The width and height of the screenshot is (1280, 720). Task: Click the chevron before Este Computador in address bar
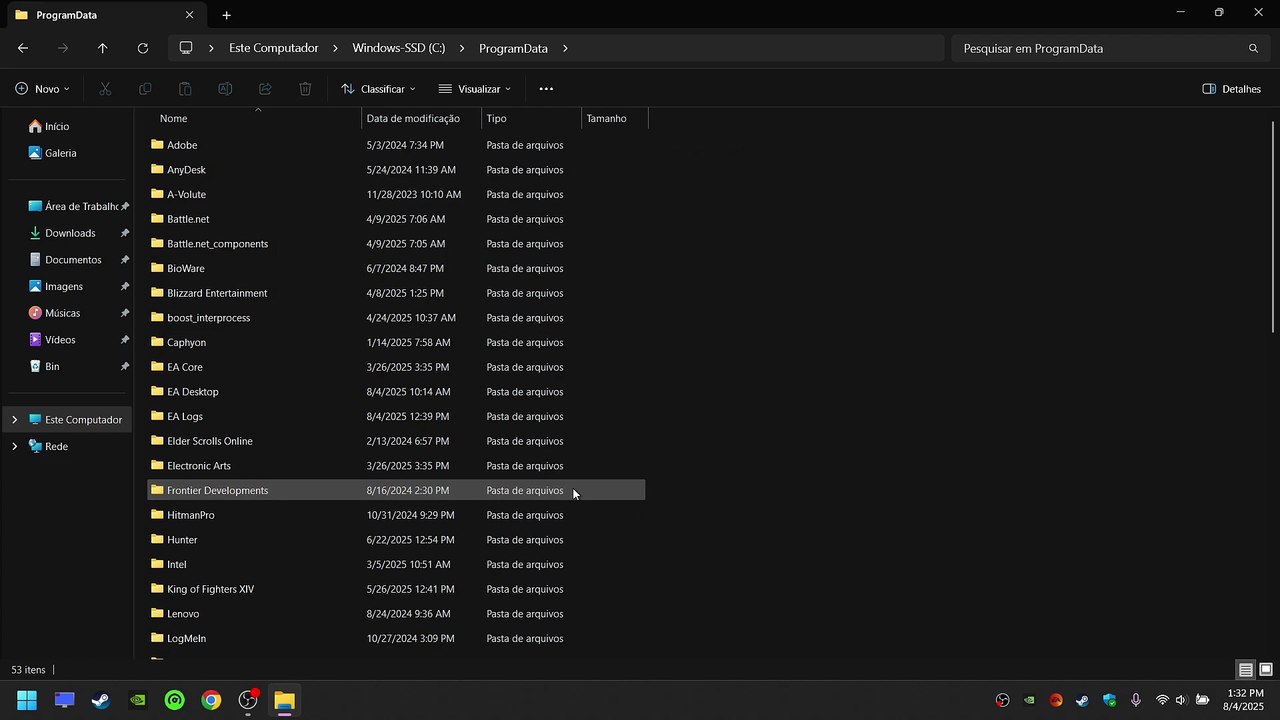coord(211,48)
